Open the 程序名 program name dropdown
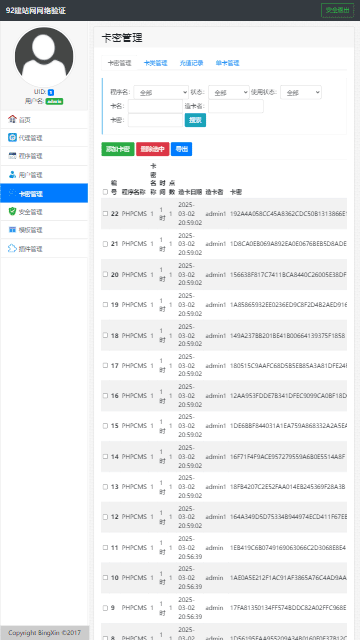360x640 pixels. 161,92
